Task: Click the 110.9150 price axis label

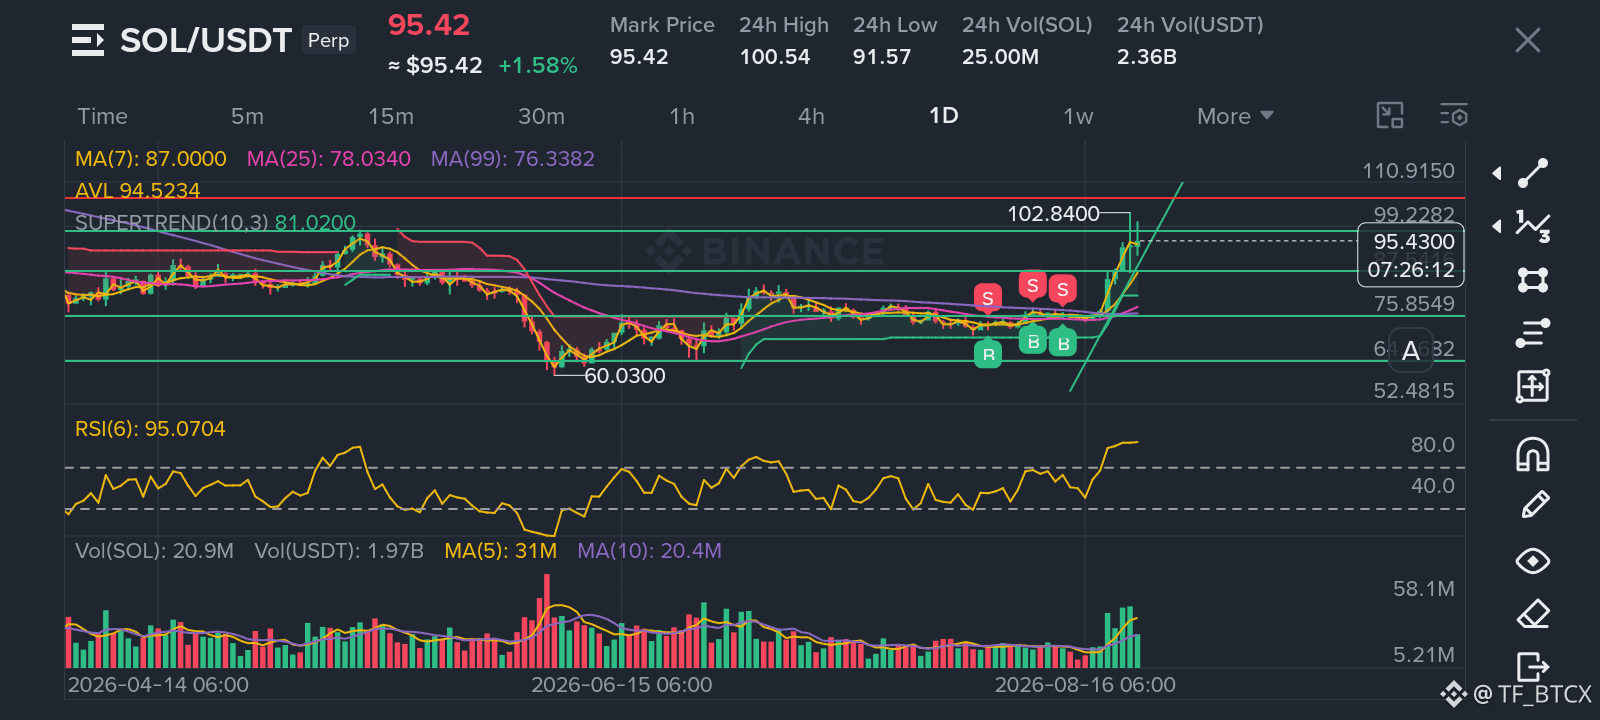Action: click(1408, 171)
